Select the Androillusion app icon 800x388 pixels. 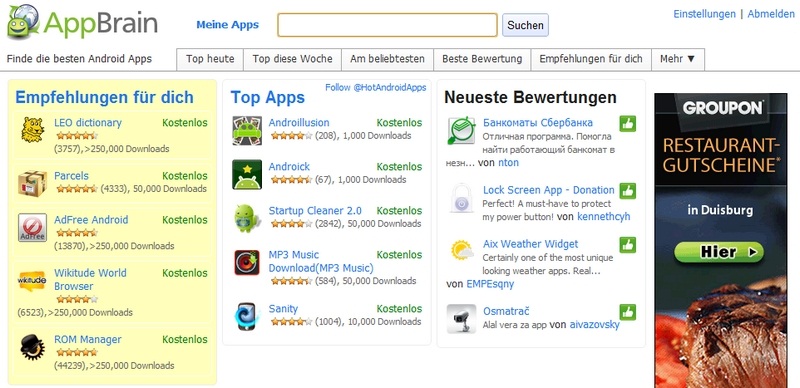pos(247,130)
